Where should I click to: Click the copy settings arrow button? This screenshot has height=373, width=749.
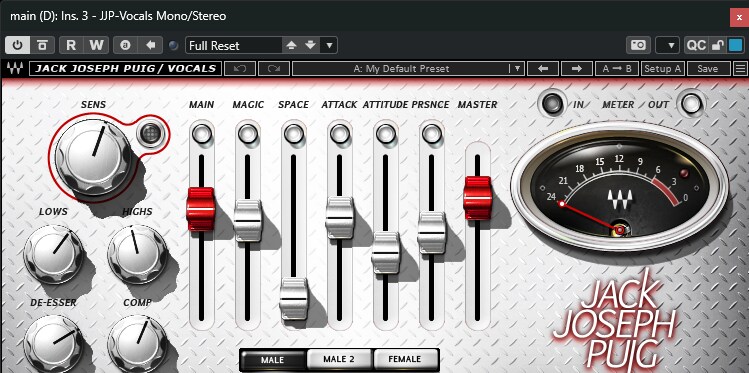click(151, 45)
